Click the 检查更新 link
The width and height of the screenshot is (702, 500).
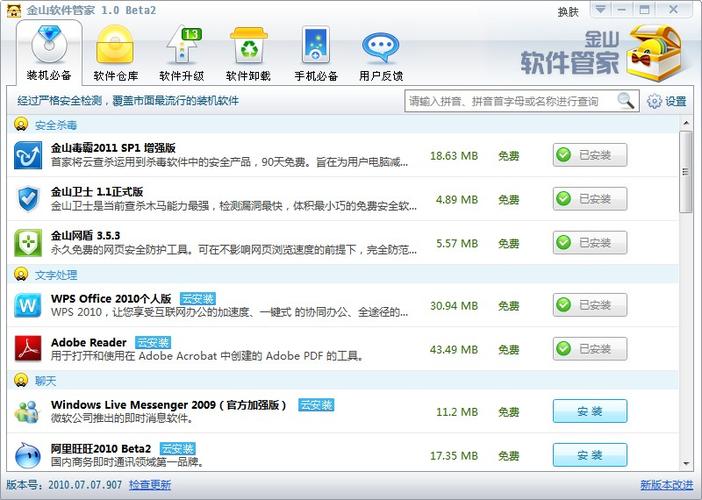[x=150, y=485]
